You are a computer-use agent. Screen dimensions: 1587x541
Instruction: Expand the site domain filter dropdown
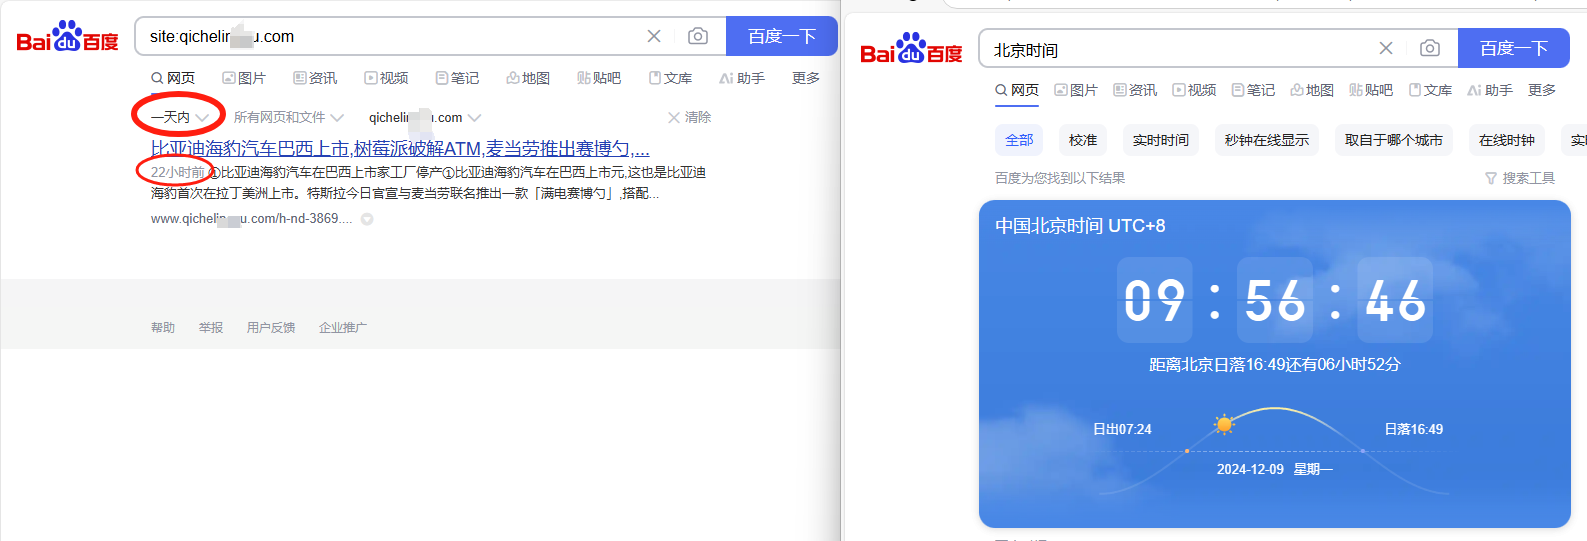coord(425,117)
